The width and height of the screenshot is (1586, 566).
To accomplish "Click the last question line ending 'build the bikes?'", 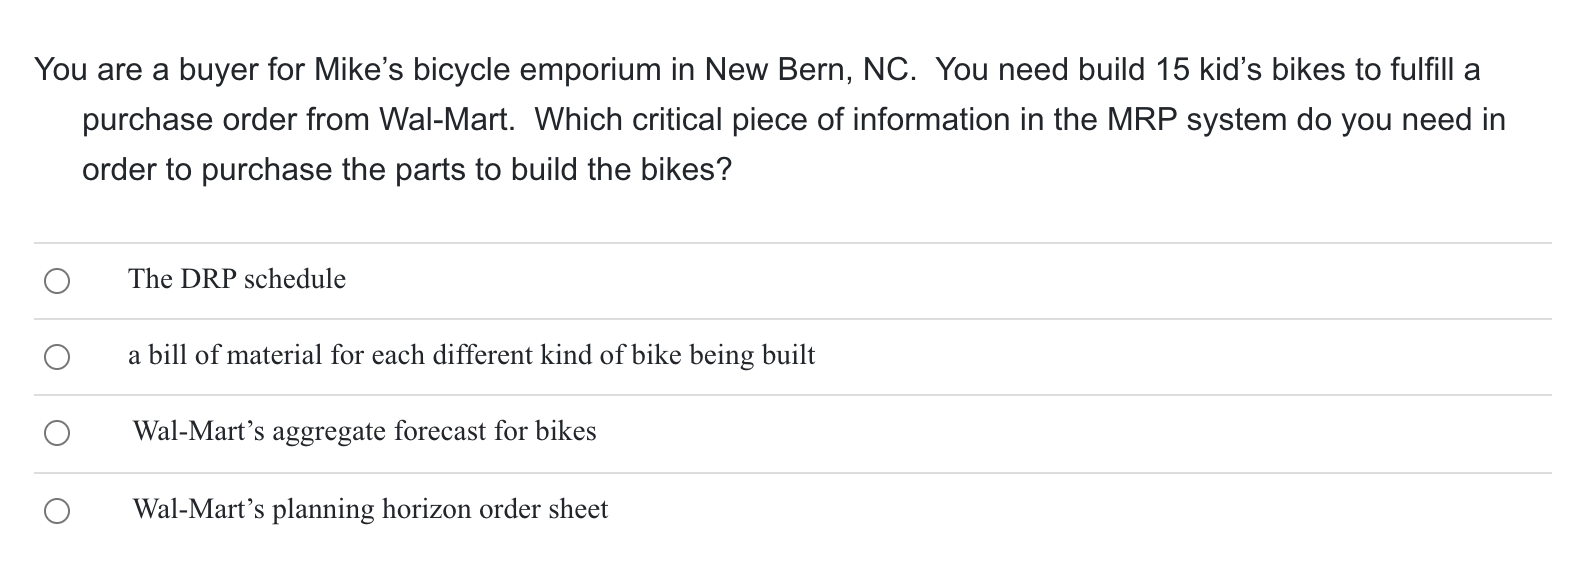I will click(x=406, y=170).
